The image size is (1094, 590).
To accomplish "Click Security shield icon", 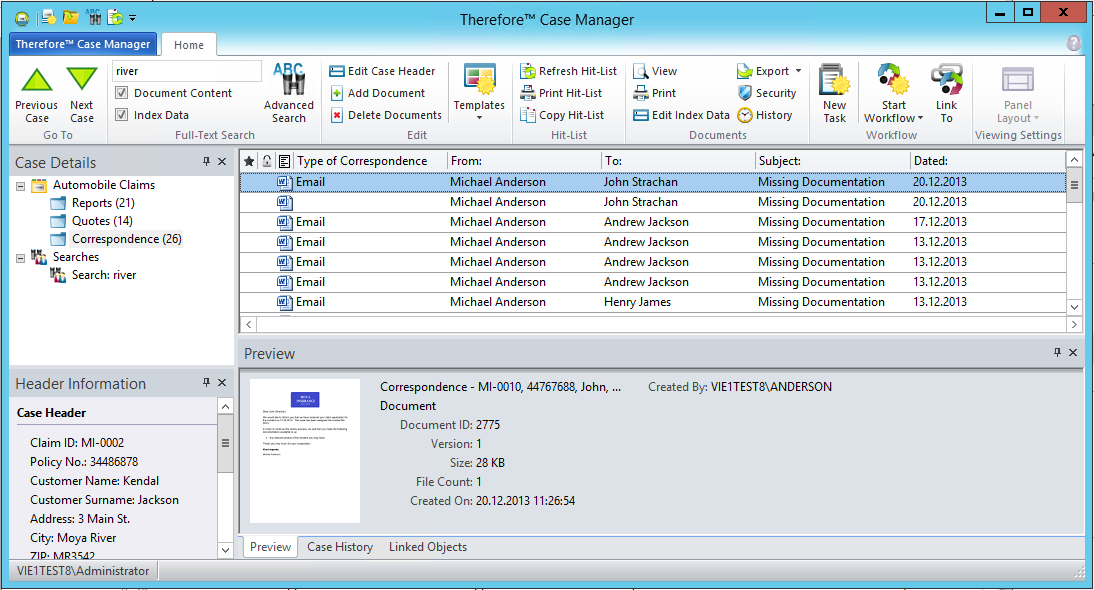I will tap(745, 93).
